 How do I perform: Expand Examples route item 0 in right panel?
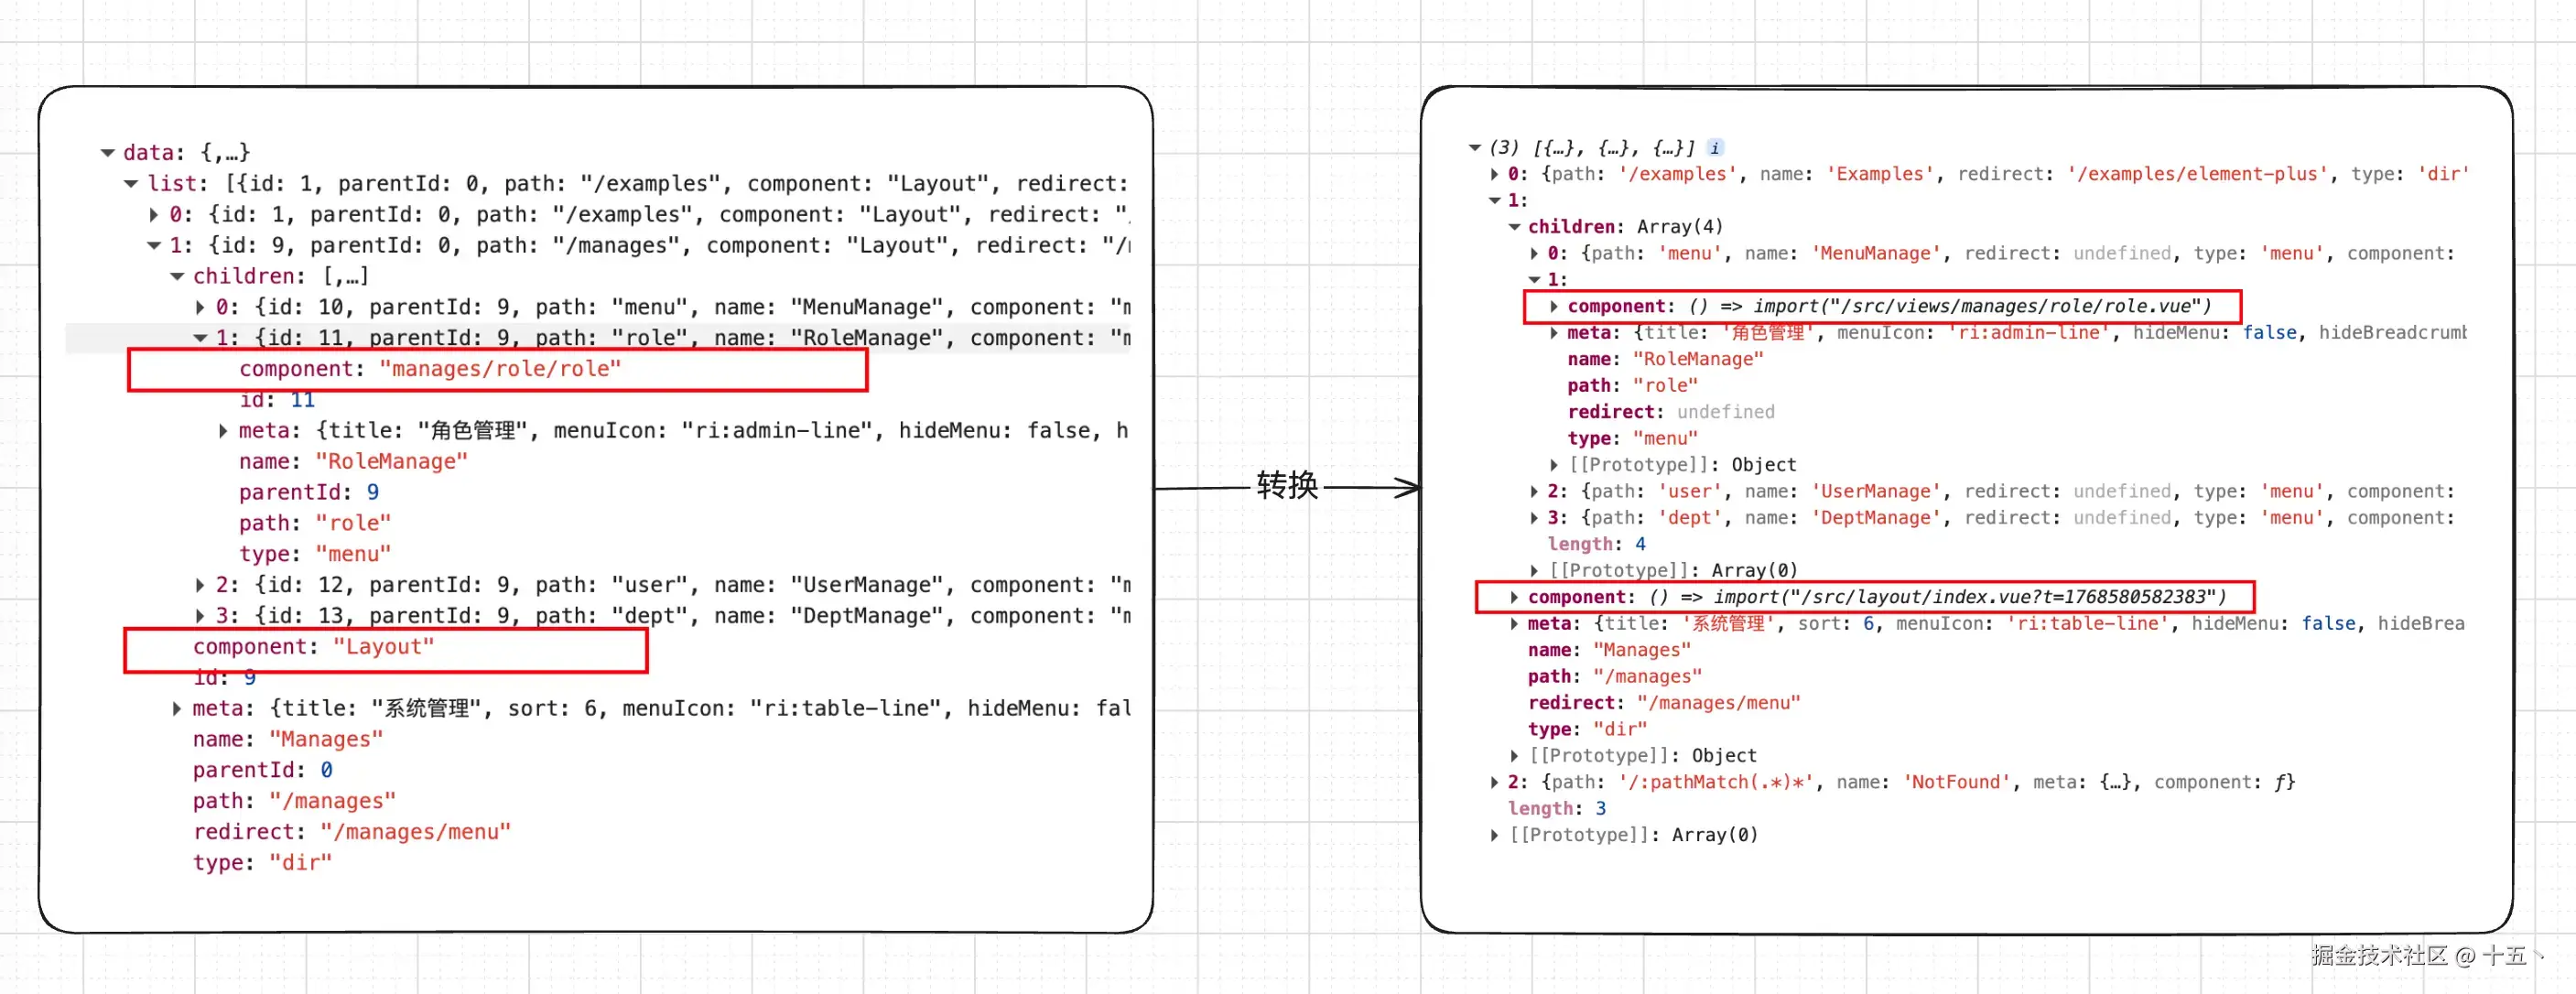1494,174
